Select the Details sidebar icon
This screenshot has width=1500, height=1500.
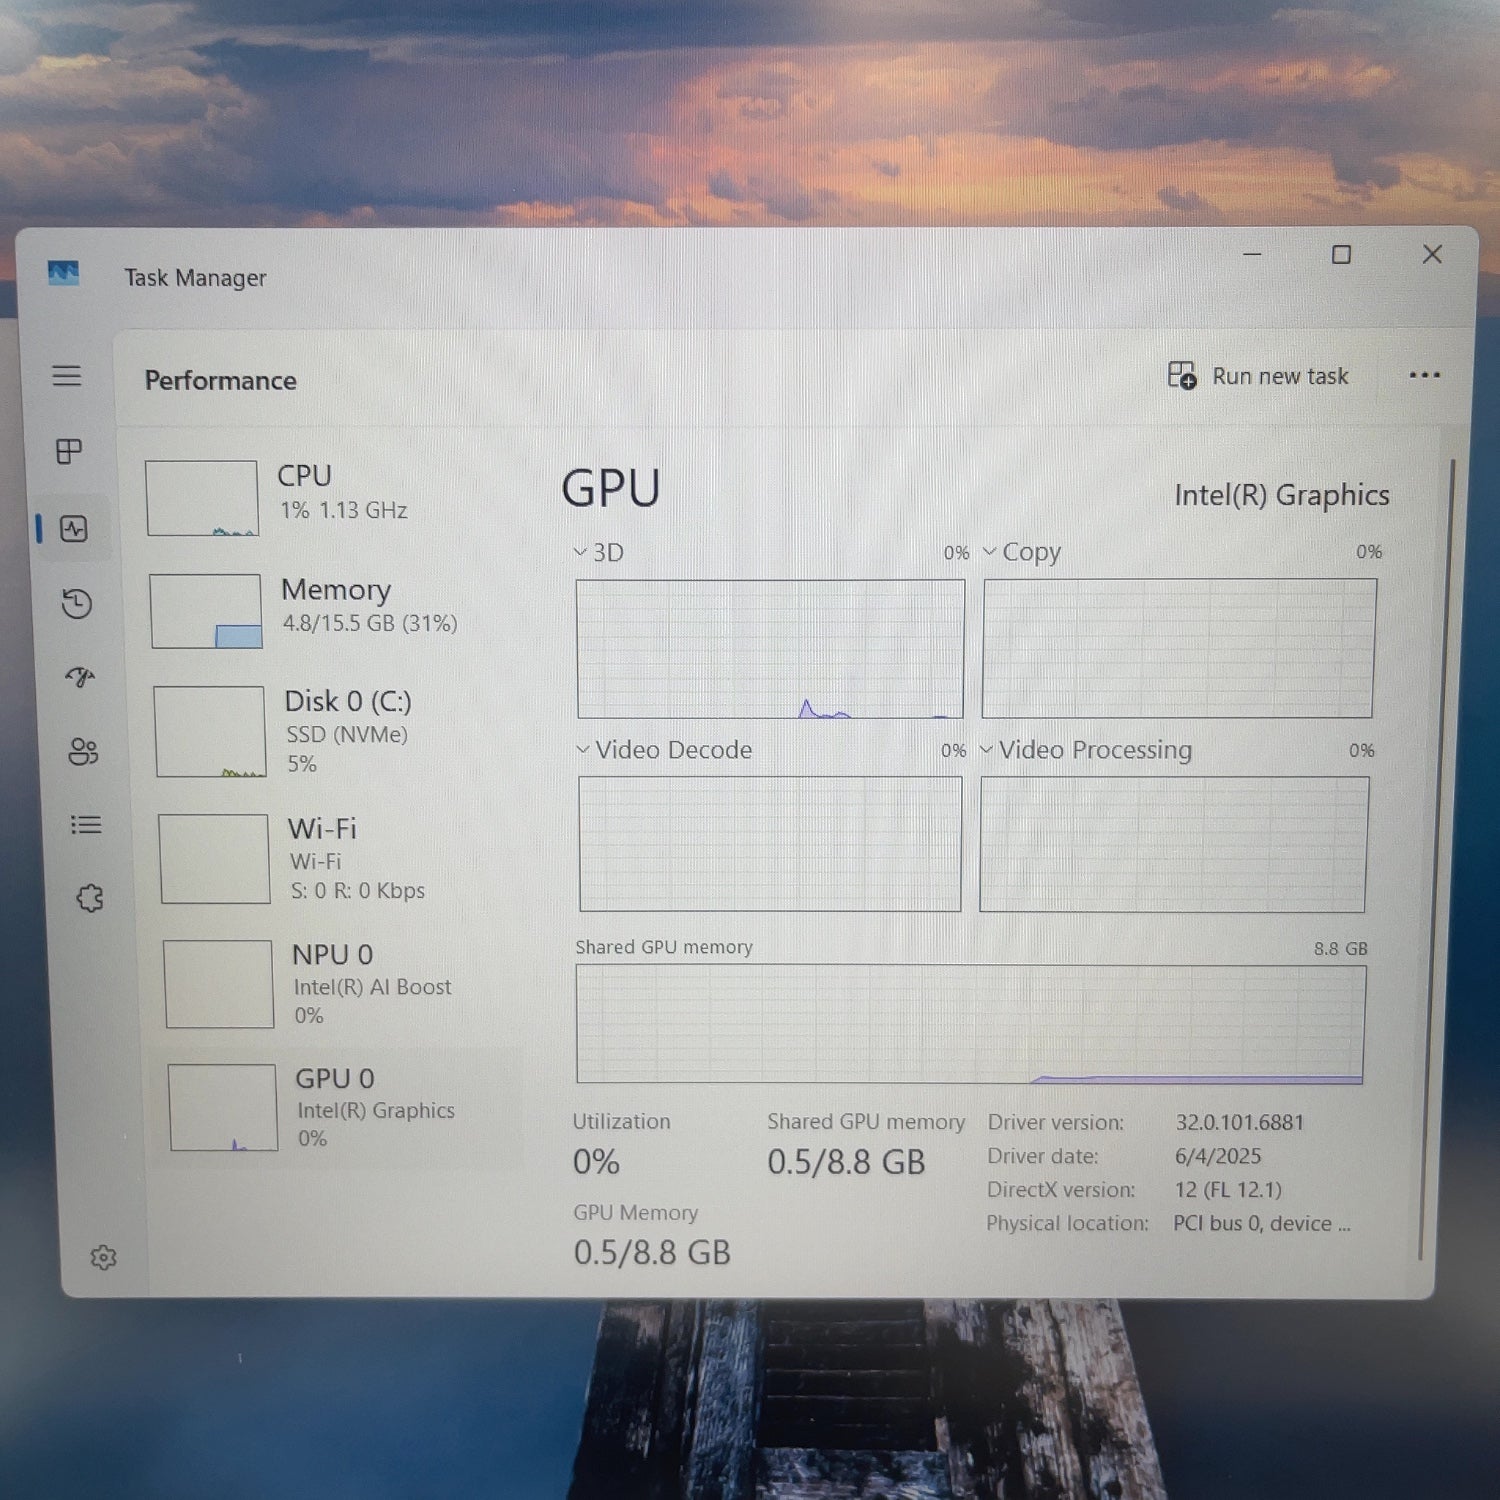tap(87, 824)
